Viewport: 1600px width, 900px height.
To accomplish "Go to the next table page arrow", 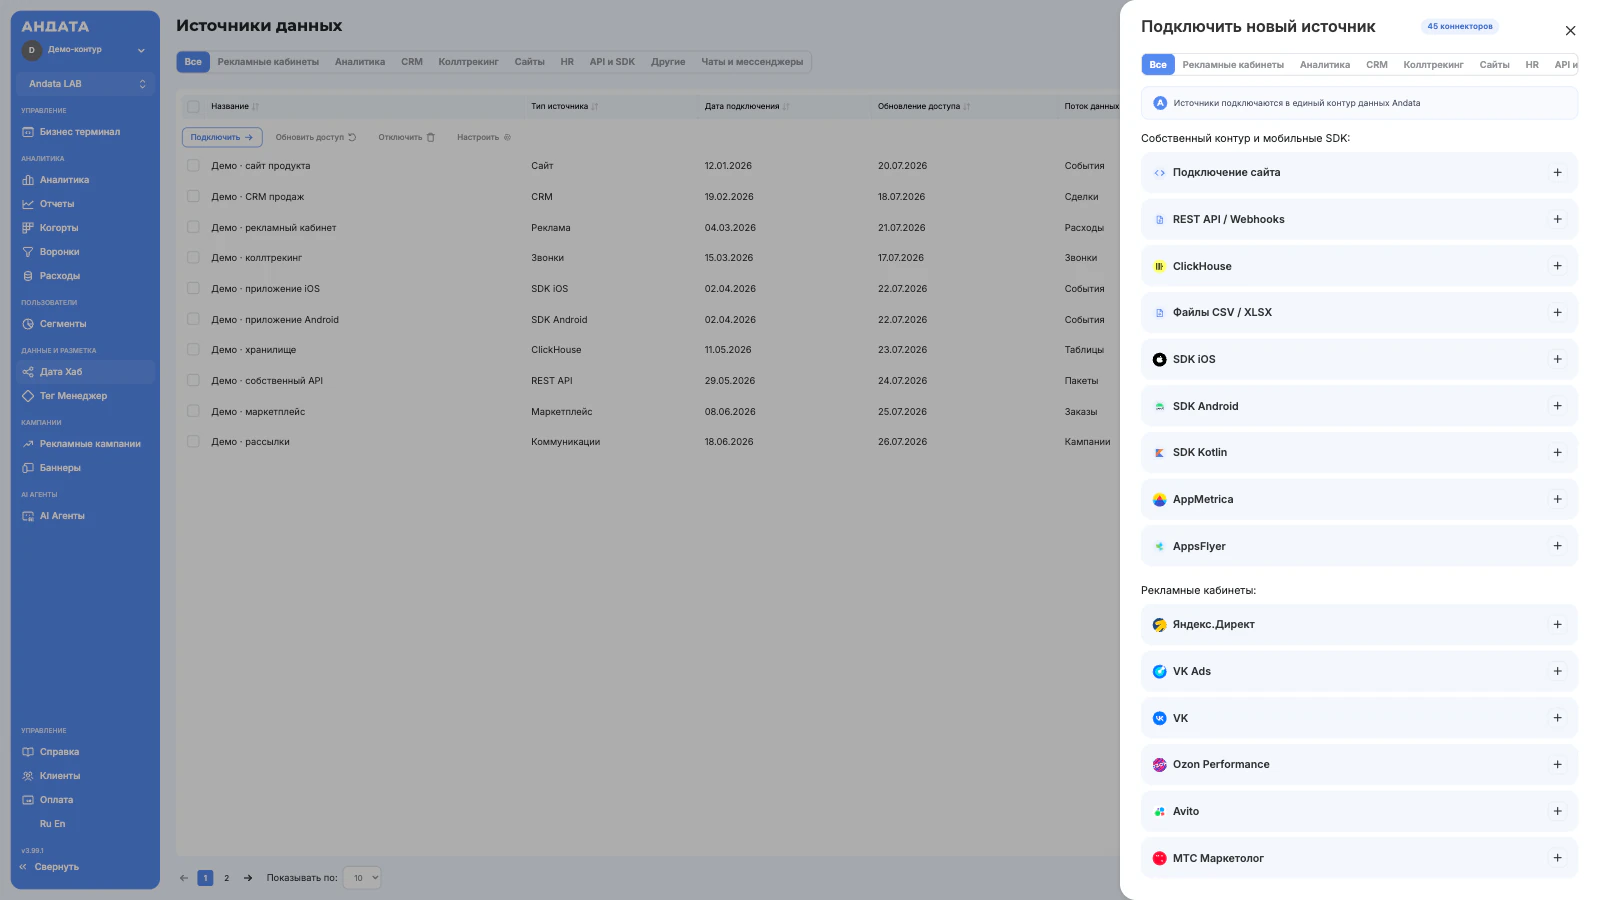I will point(248,878).
